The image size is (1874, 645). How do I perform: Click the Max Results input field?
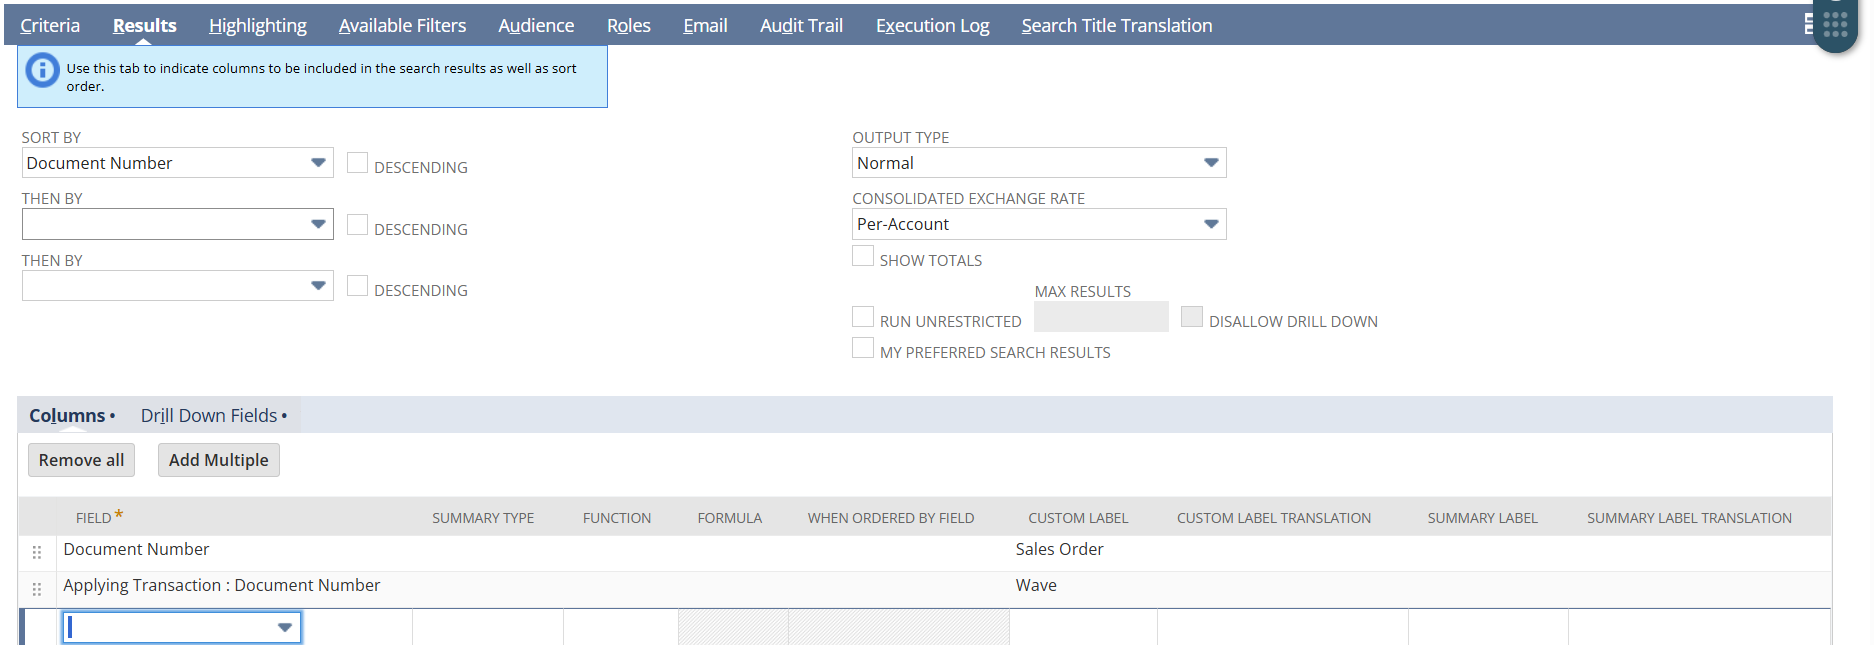pyautogui.click(x=1100, y=318)
